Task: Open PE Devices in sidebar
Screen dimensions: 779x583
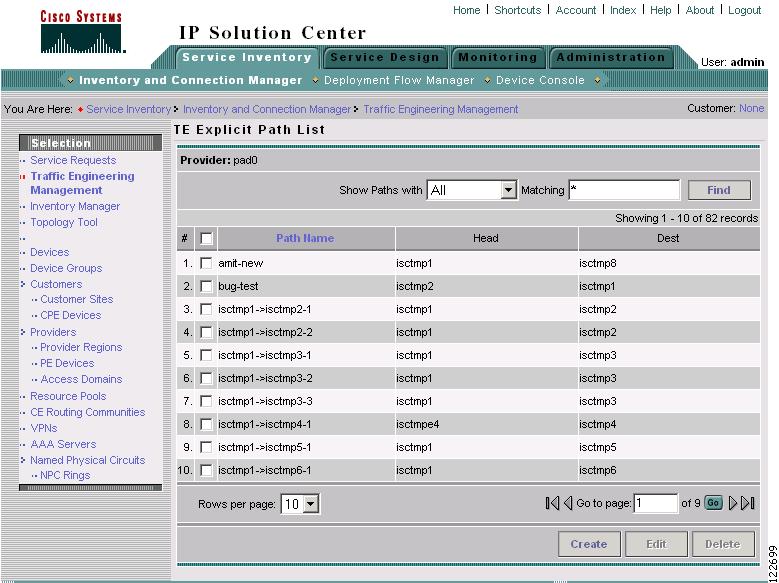Action: tap(67, 363)
